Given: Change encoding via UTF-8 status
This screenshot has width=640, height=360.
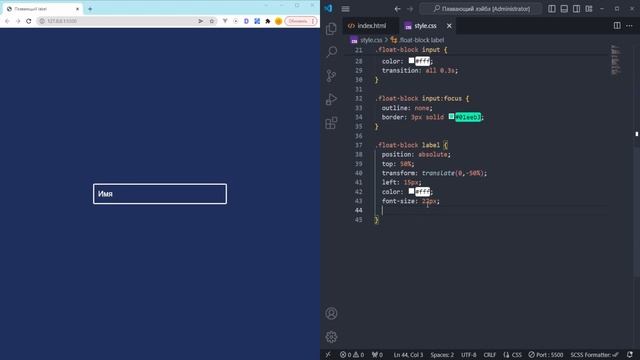Looking at the screenshot, I should (x=469, y=355).
